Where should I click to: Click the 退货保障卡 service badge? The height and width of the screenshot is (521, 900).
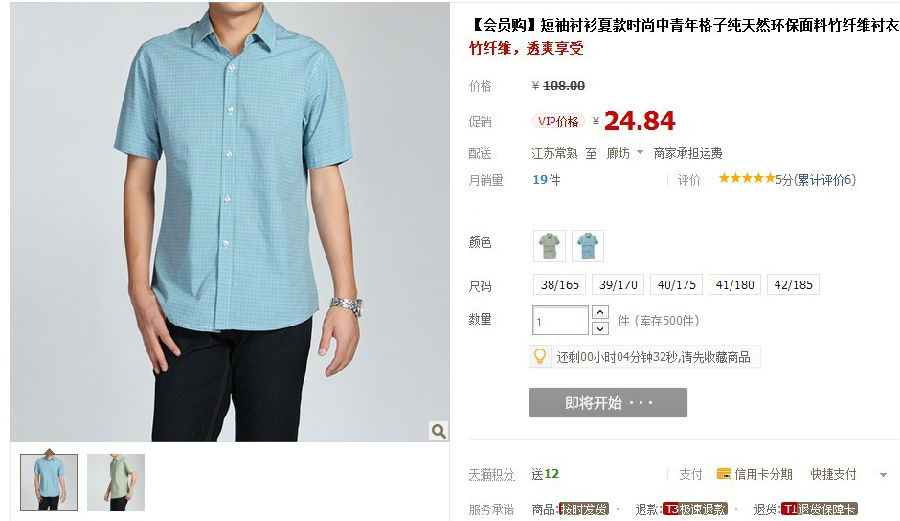[x=819, y=509]
